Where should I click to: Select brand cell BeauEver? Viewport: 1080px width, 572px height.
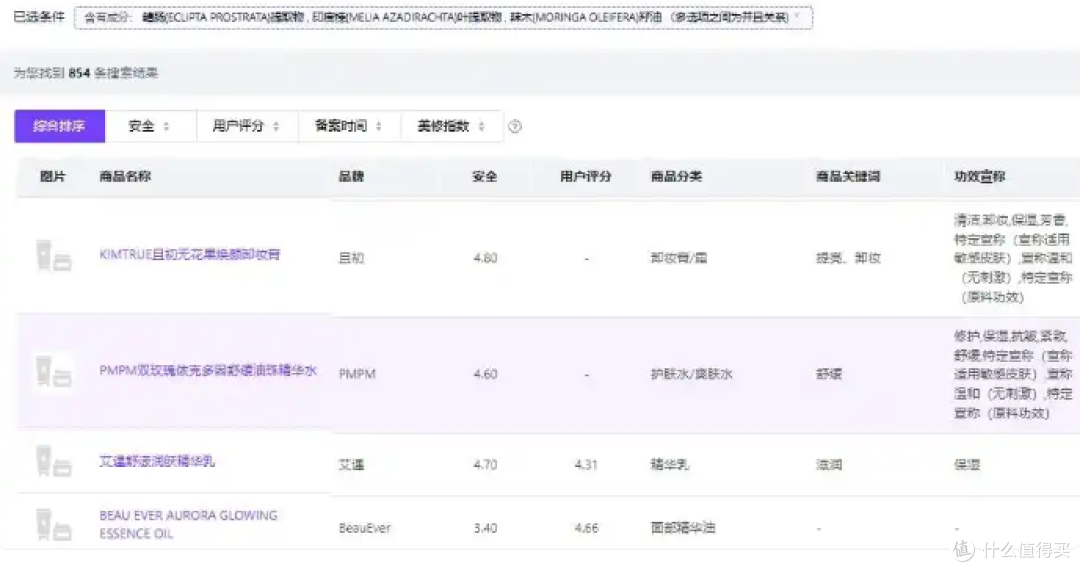click(x=364, y=528)
